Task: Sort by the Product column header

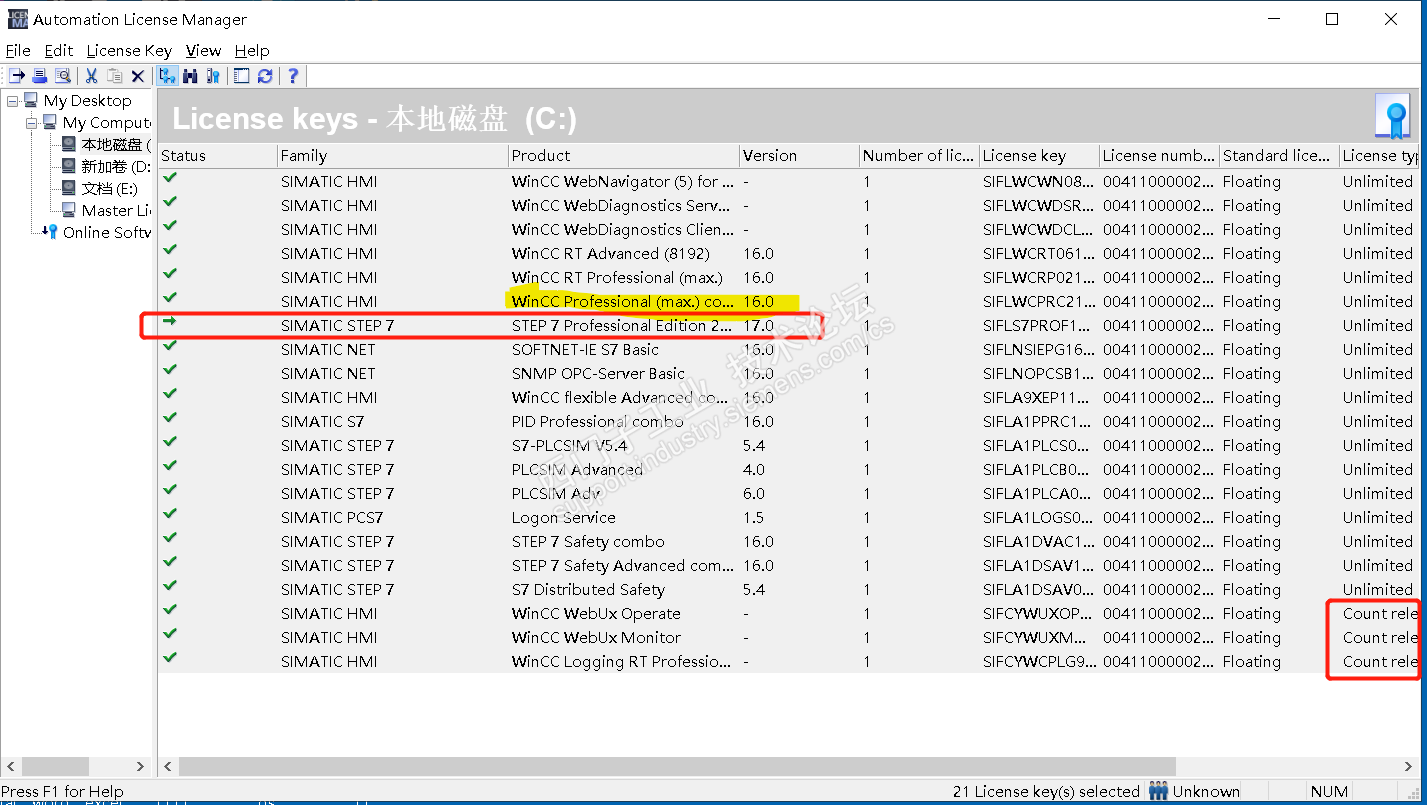Action: (x=624, y=155)
